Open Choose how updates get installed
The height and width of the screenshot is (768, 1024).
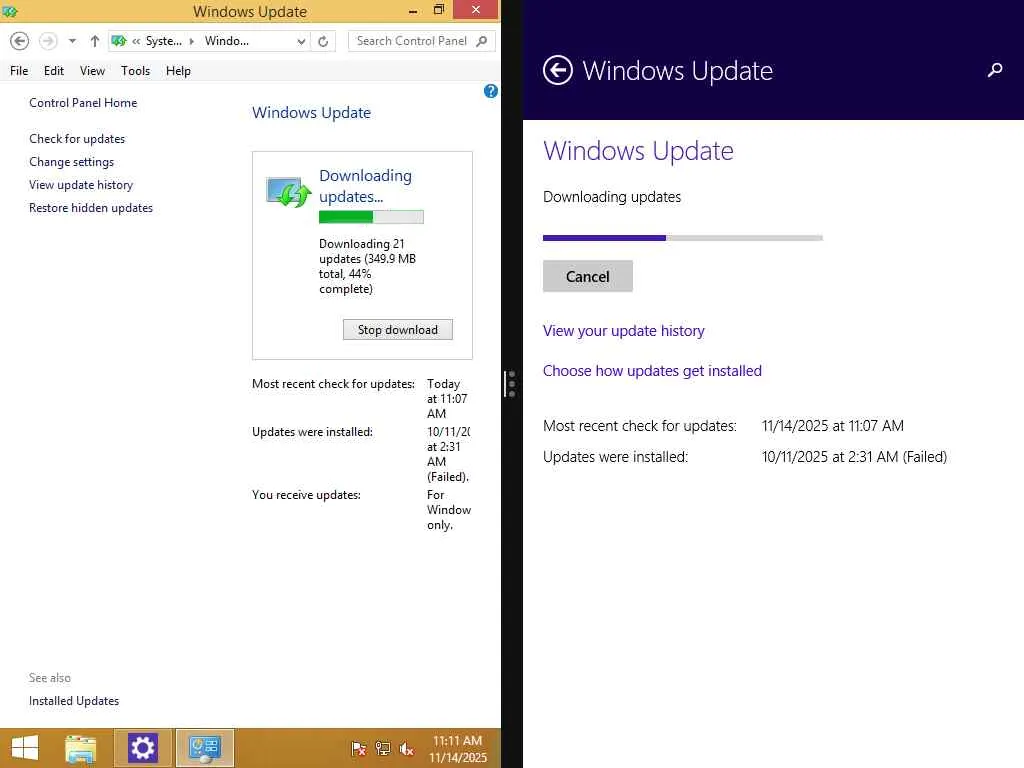pyautogui.click(x=652, y=371)
